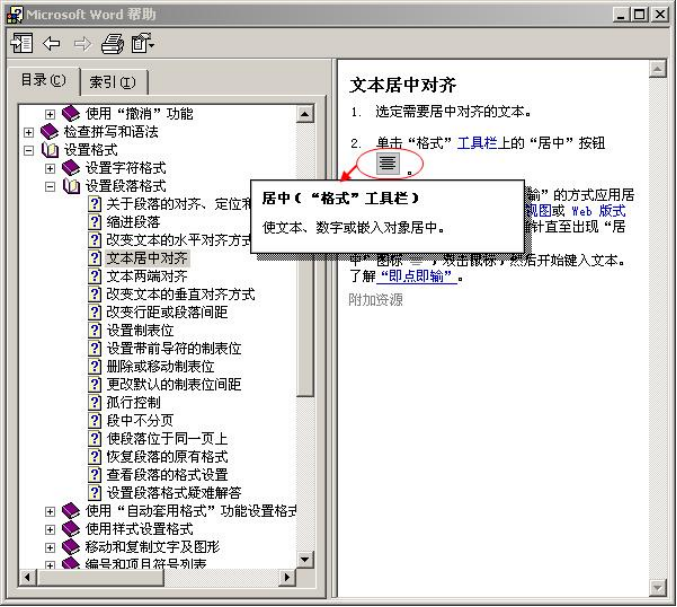Image resolution: width=677 pixels, height=607 pixels.
Task: Switch to the 索引 tab
Action: (113, 82)
